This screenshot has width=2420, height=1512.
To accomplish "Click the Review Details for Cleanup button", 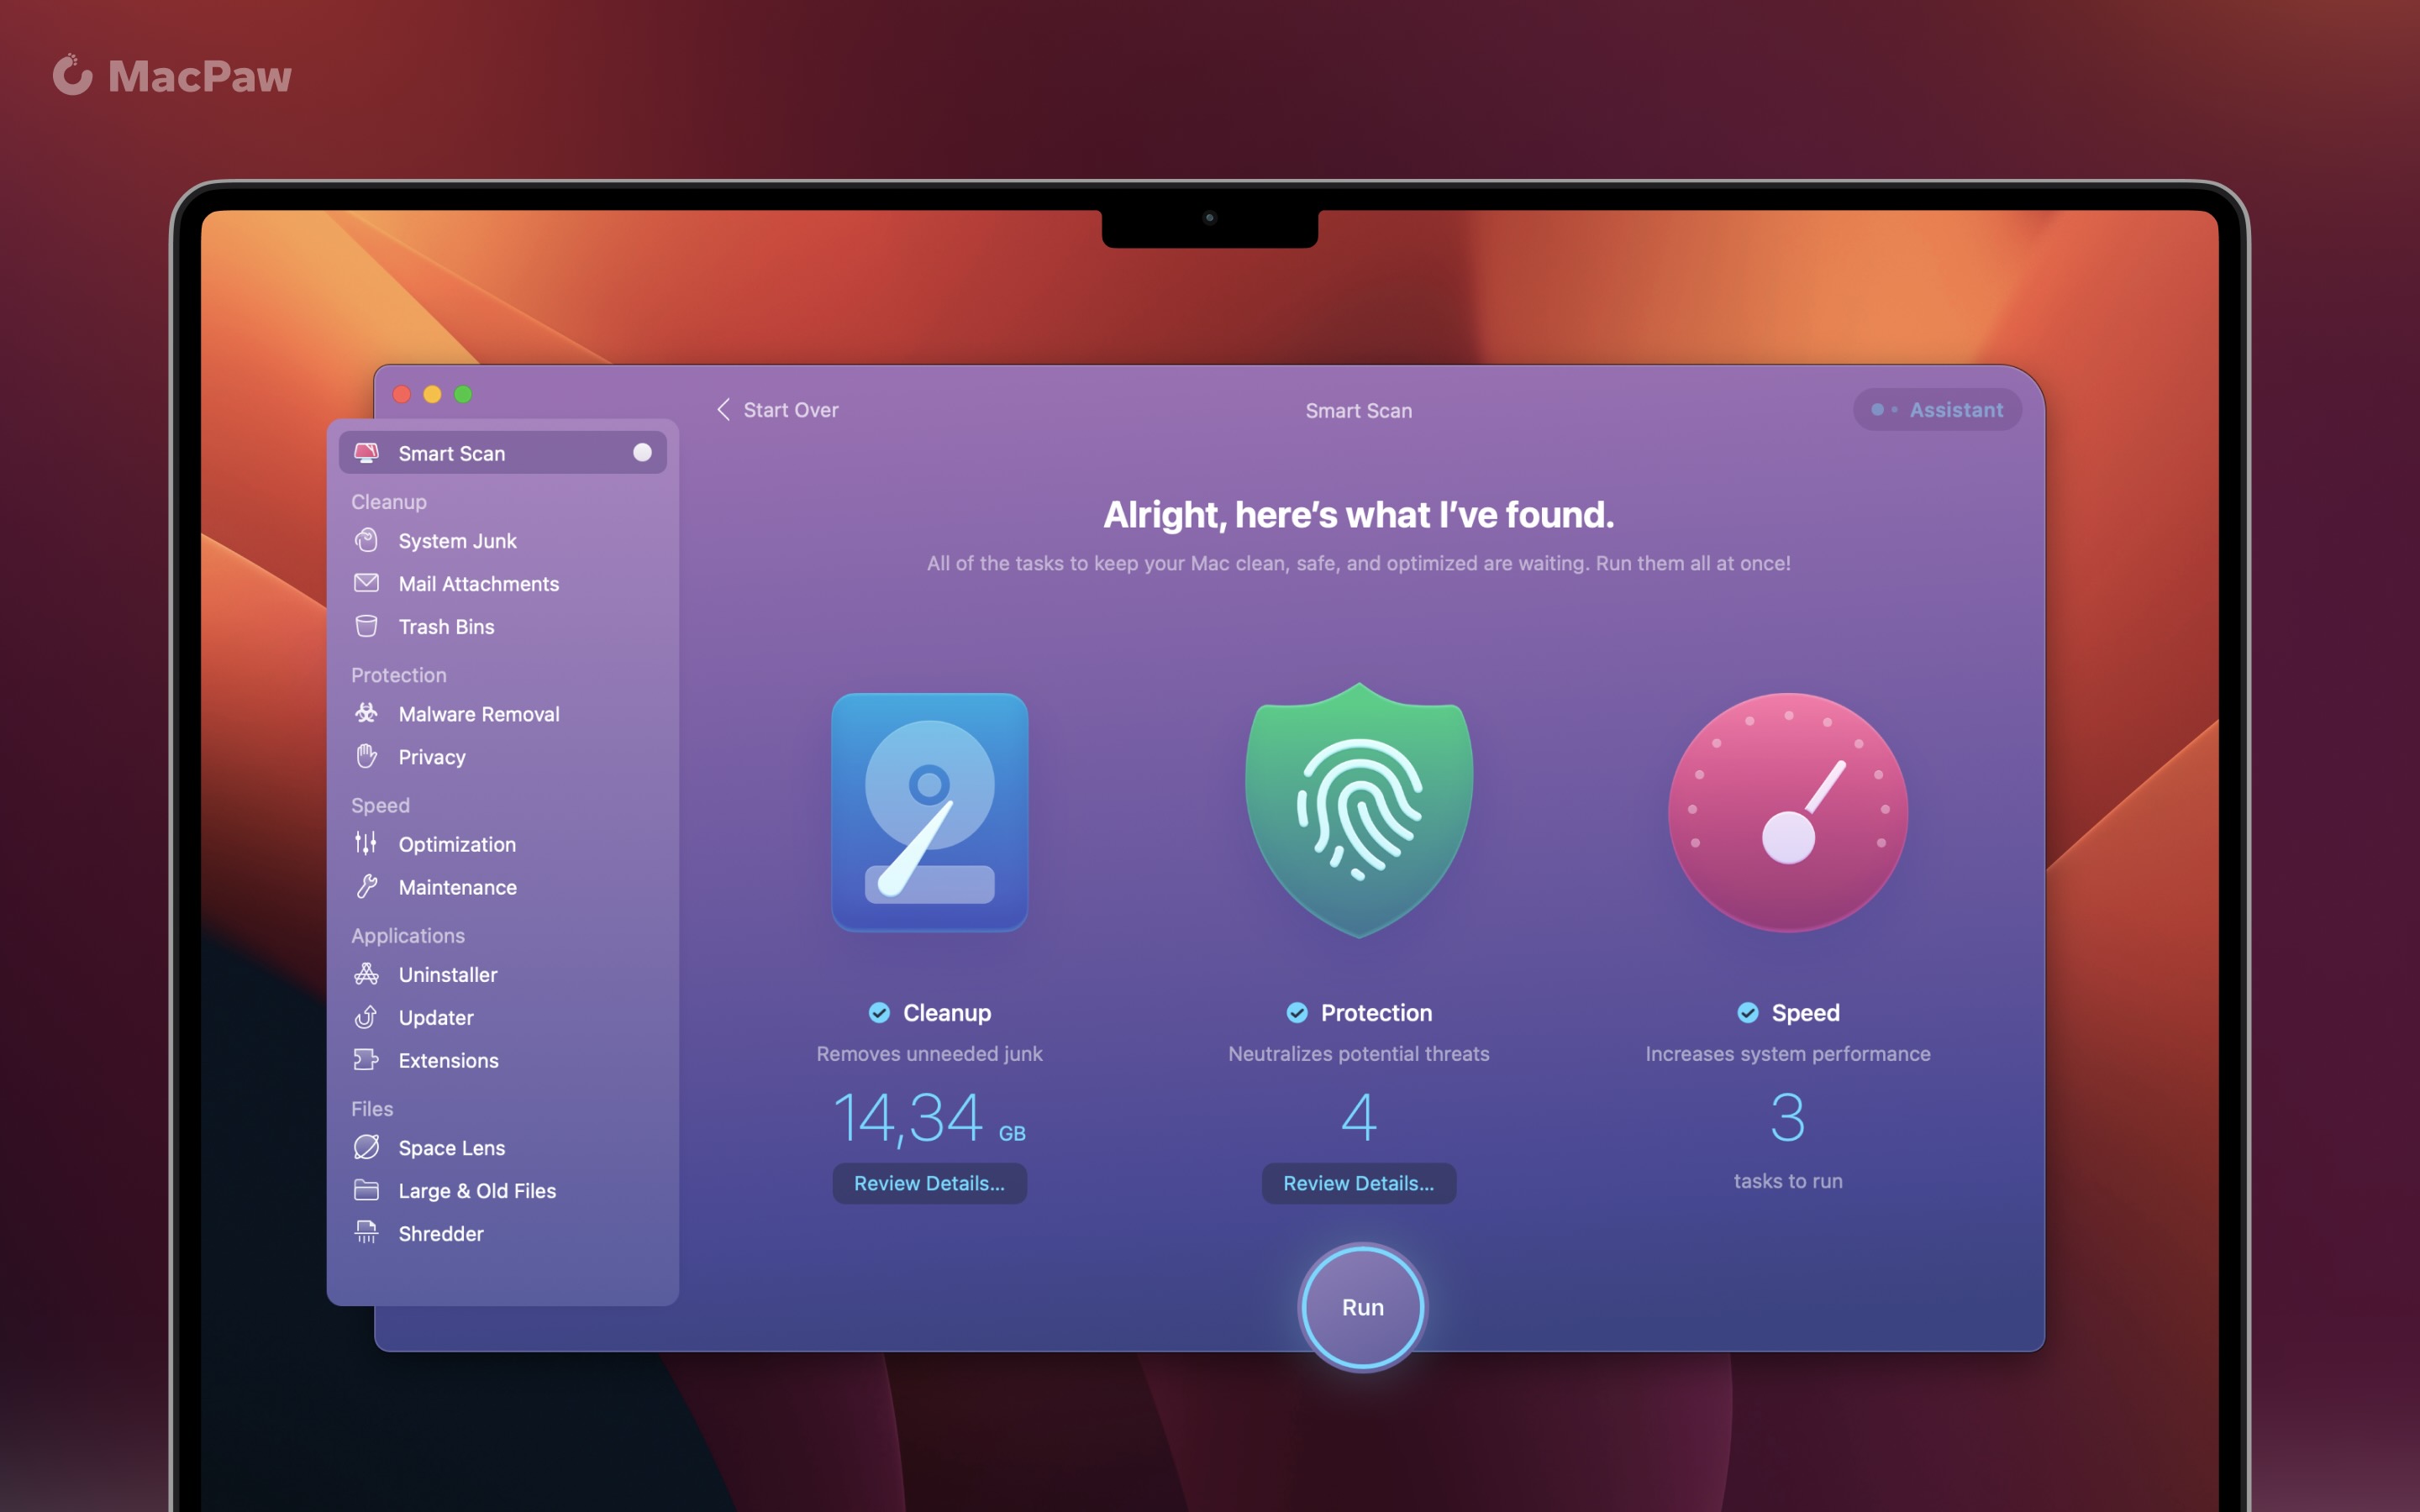I will [x=927, y=1181].
